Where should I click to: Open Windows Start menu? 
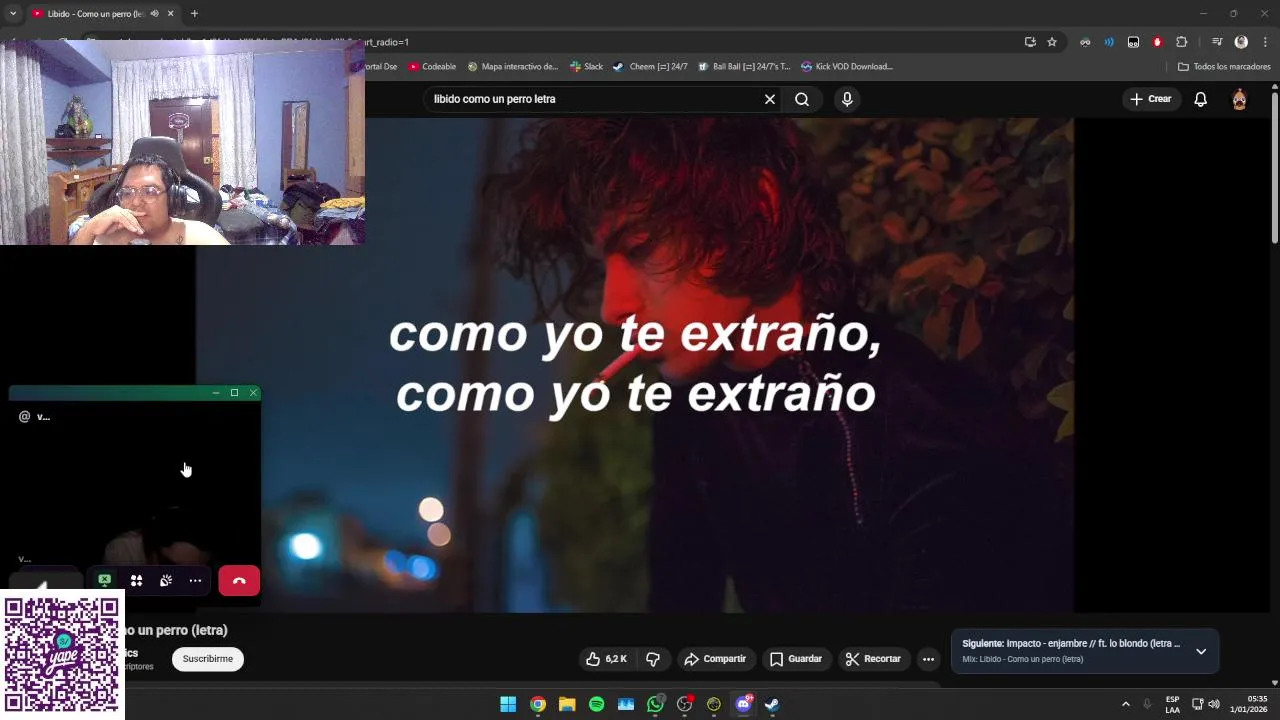pos(508,704)
